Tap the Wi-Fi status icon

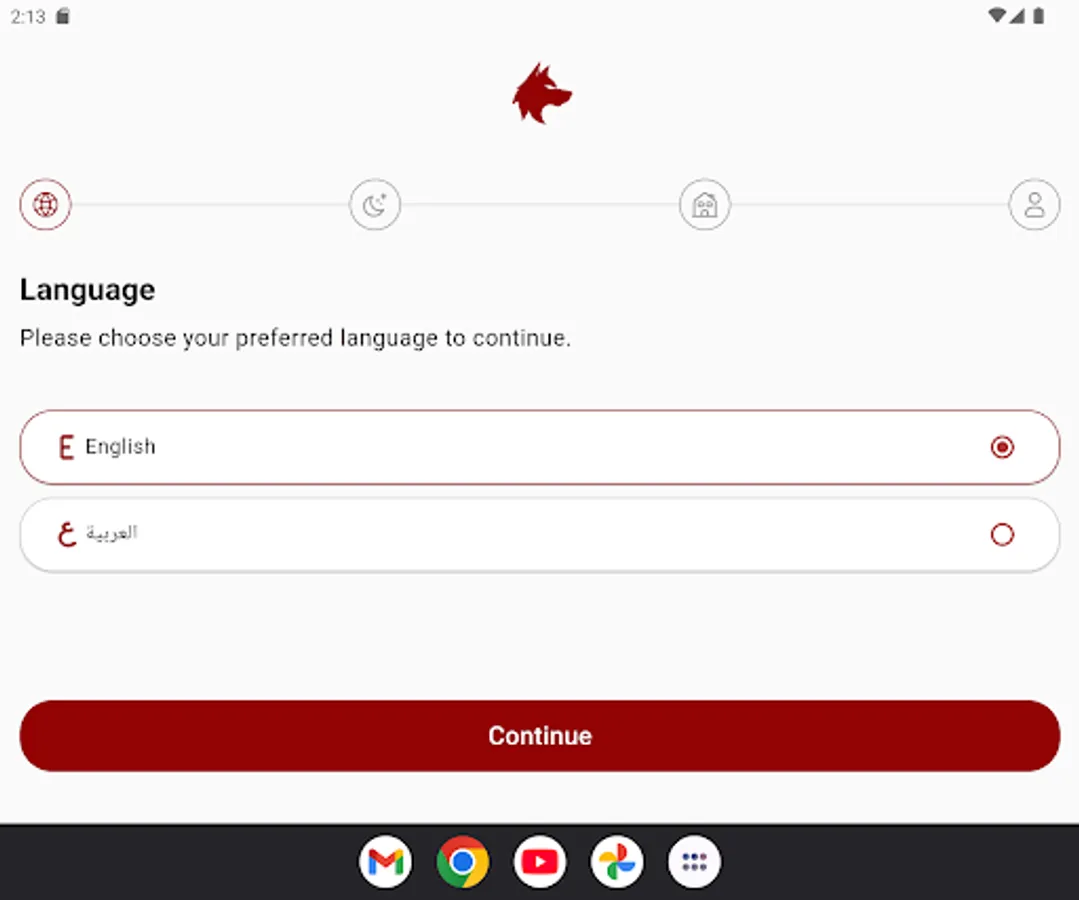pyautogui.click(x=996, y=16)
